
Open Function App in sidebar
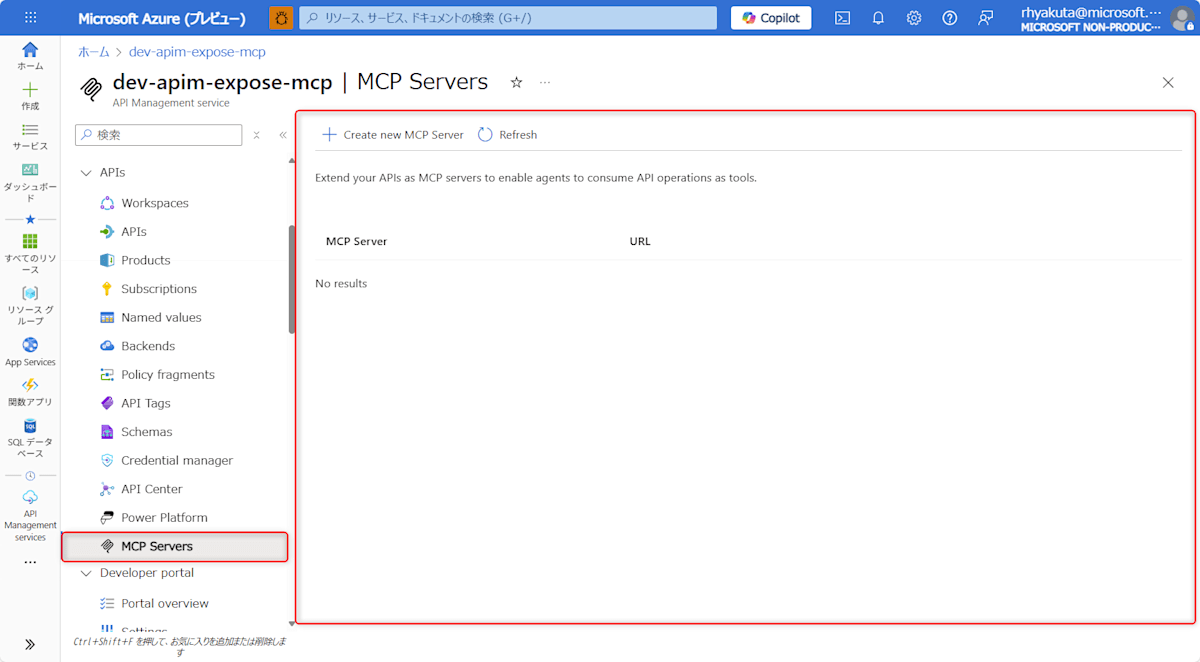[30, 392]
